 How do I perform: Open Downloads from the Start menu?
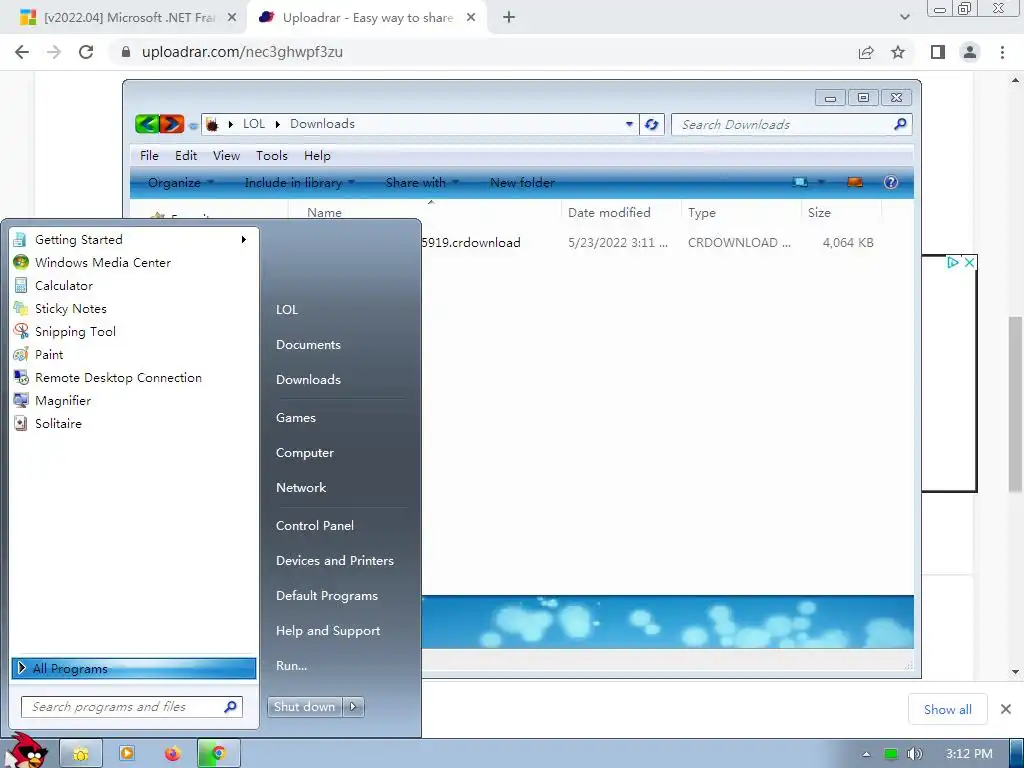(x=308, y=379)
